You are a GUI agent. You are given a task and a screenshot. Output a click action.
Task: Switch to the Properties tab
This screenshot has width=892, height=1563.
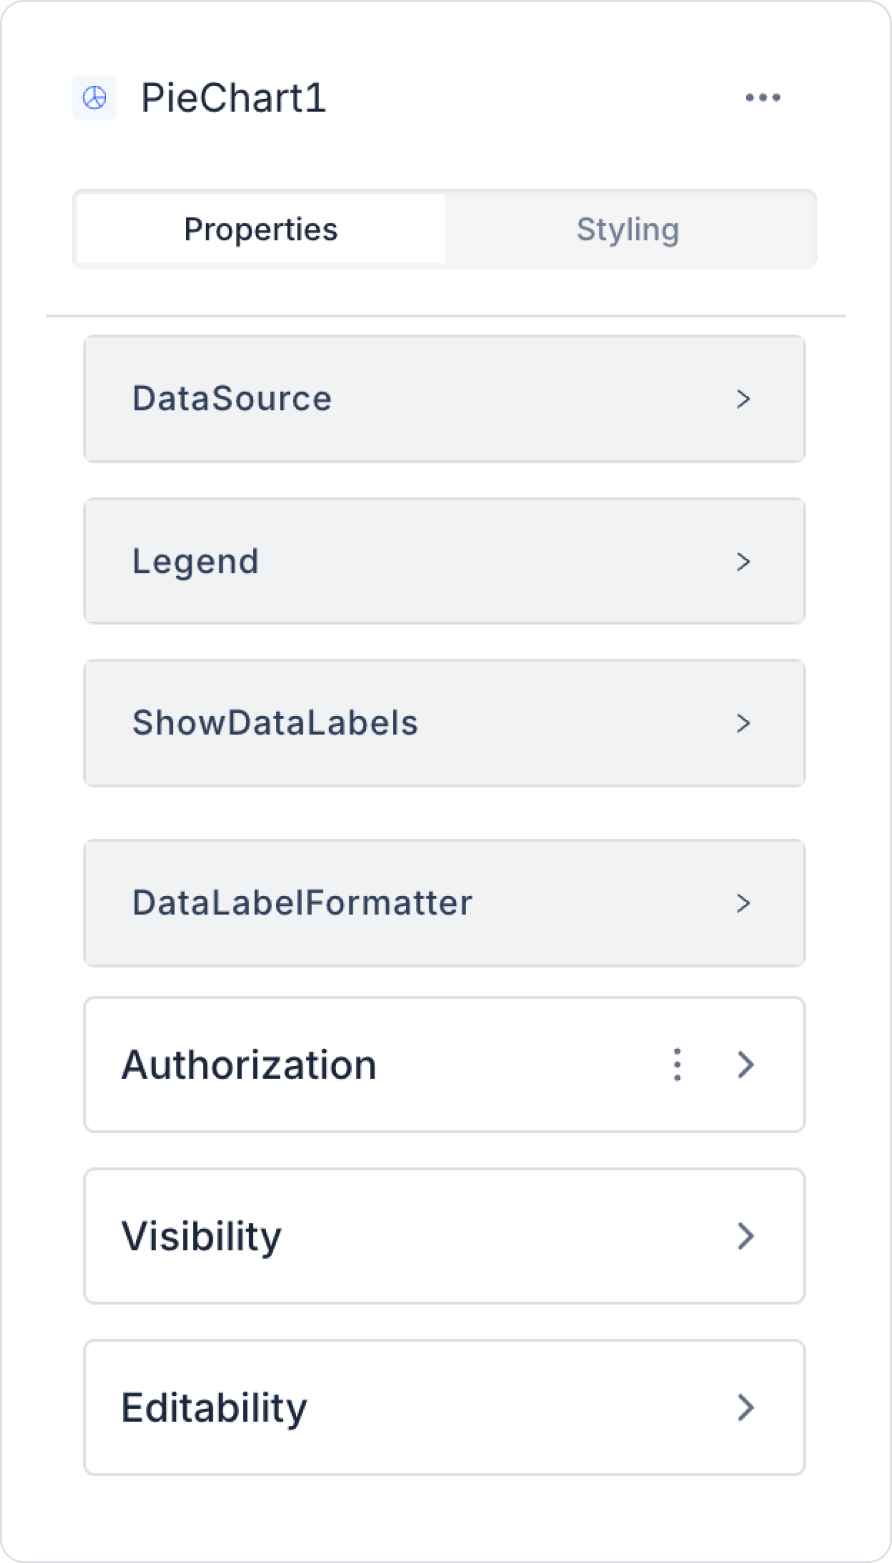tap(261, 230)
